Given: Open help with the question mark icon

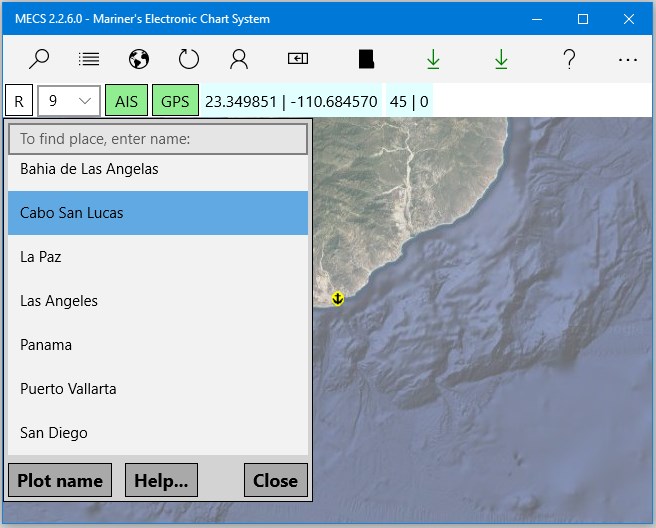Looking at the screenshot, I should tap(569, 59).
